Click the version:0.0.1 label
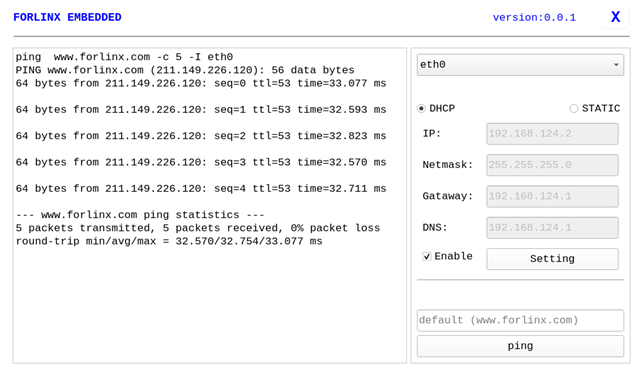Image resolution: width=643 pixels, height=376 pixels. click(x=534, y=18)
